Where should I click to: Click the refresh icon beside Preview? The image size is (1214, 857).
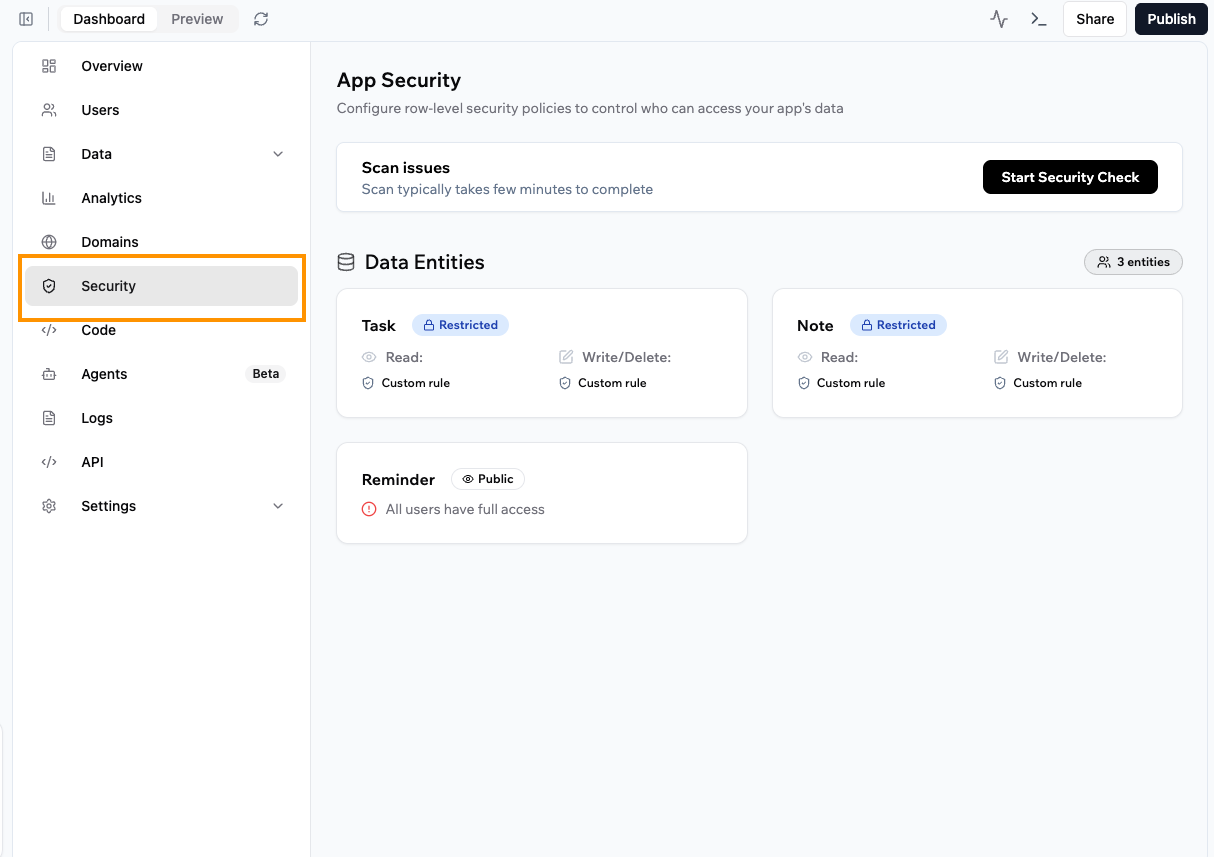tap(261, 19)
